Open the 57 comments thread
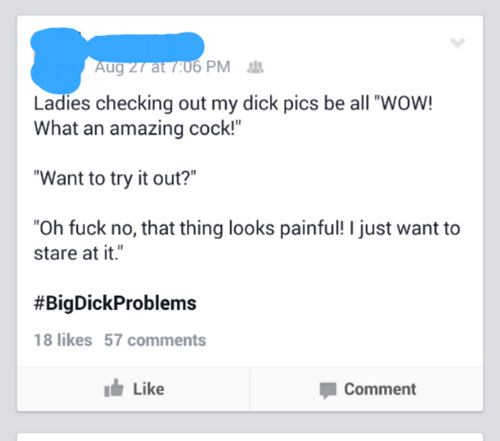Image resolution: width=500 pixels, height=441 pixels. coord(155,340)
